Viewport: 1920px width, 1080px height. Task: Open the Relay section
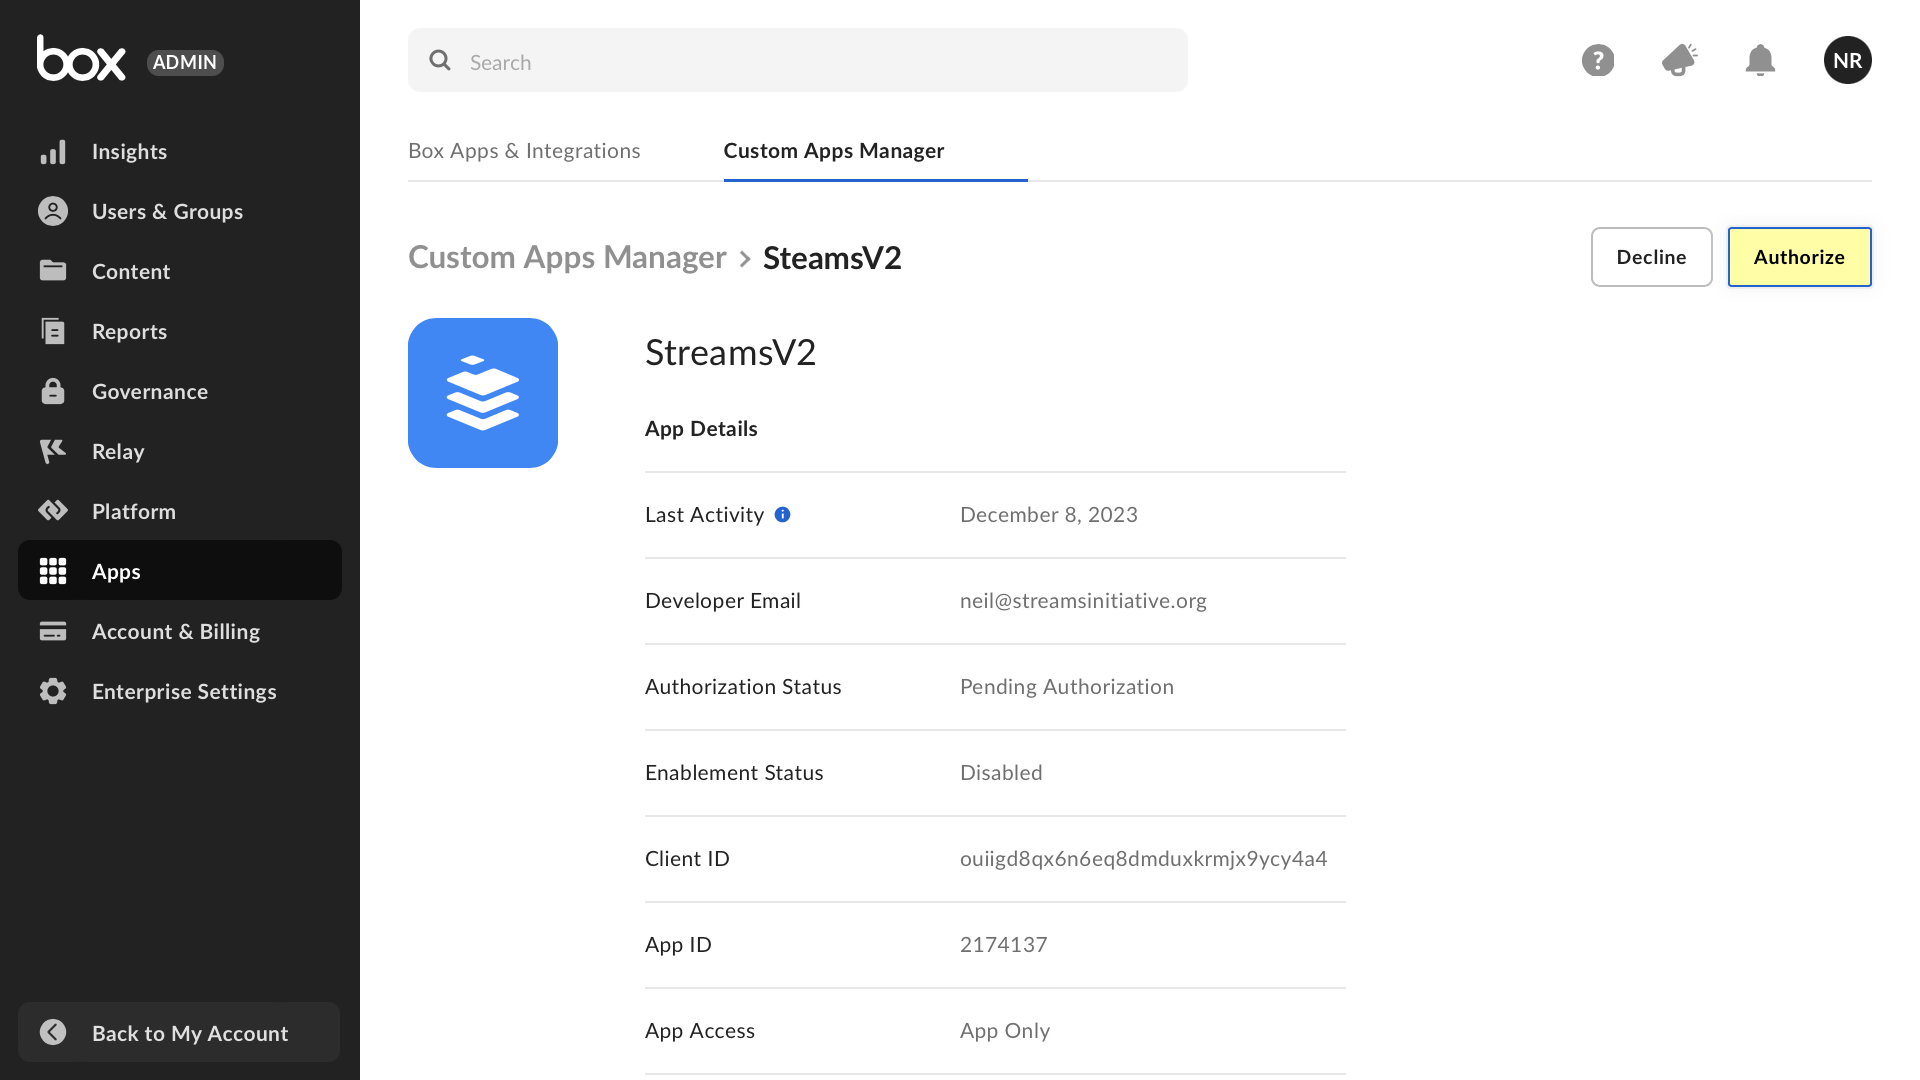click(x=180, y=451)
